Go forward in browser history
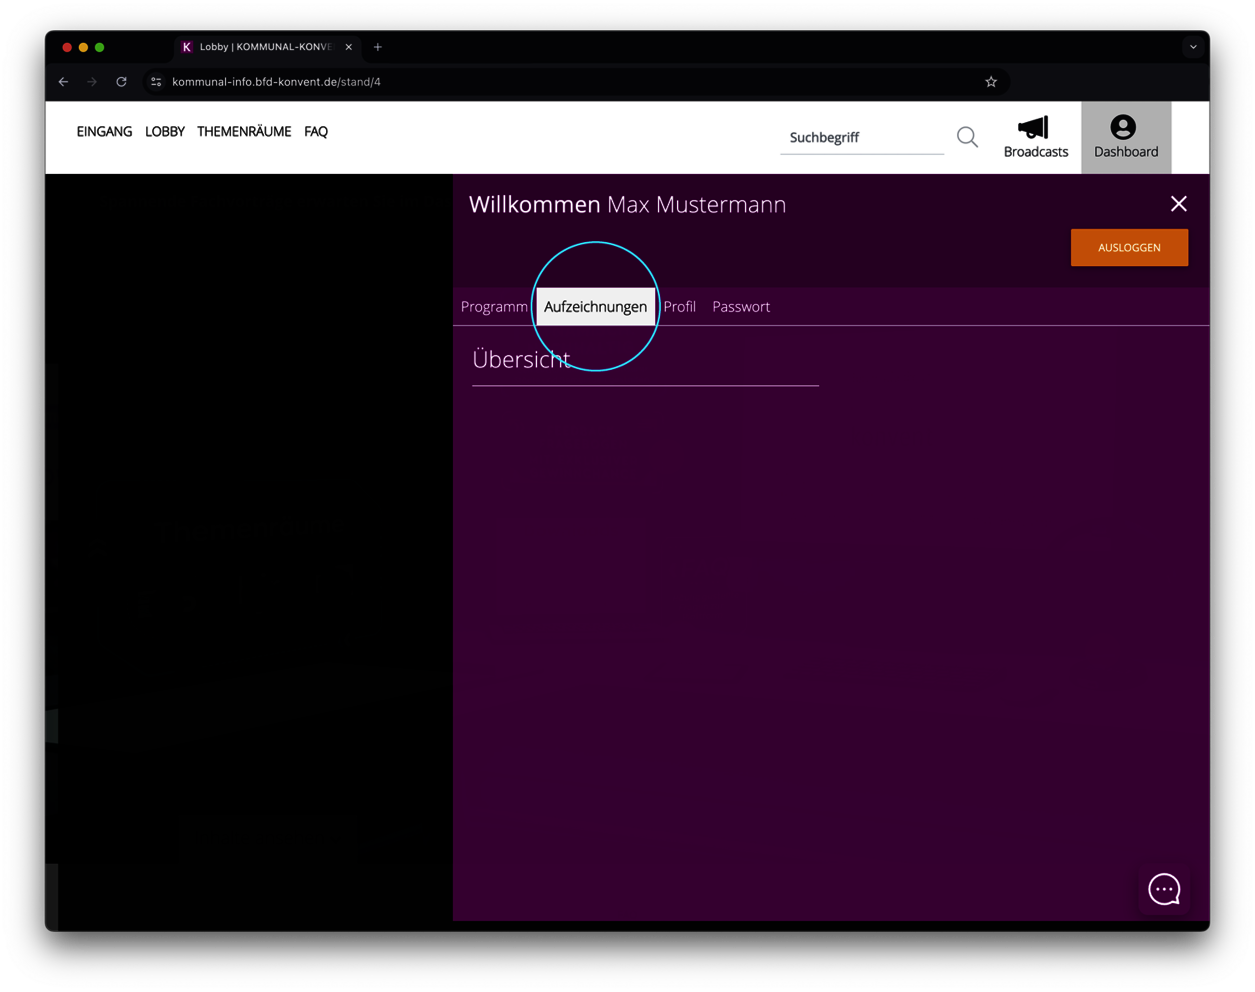This screenshot has height=992, width=1255. [x=92, y=82]
